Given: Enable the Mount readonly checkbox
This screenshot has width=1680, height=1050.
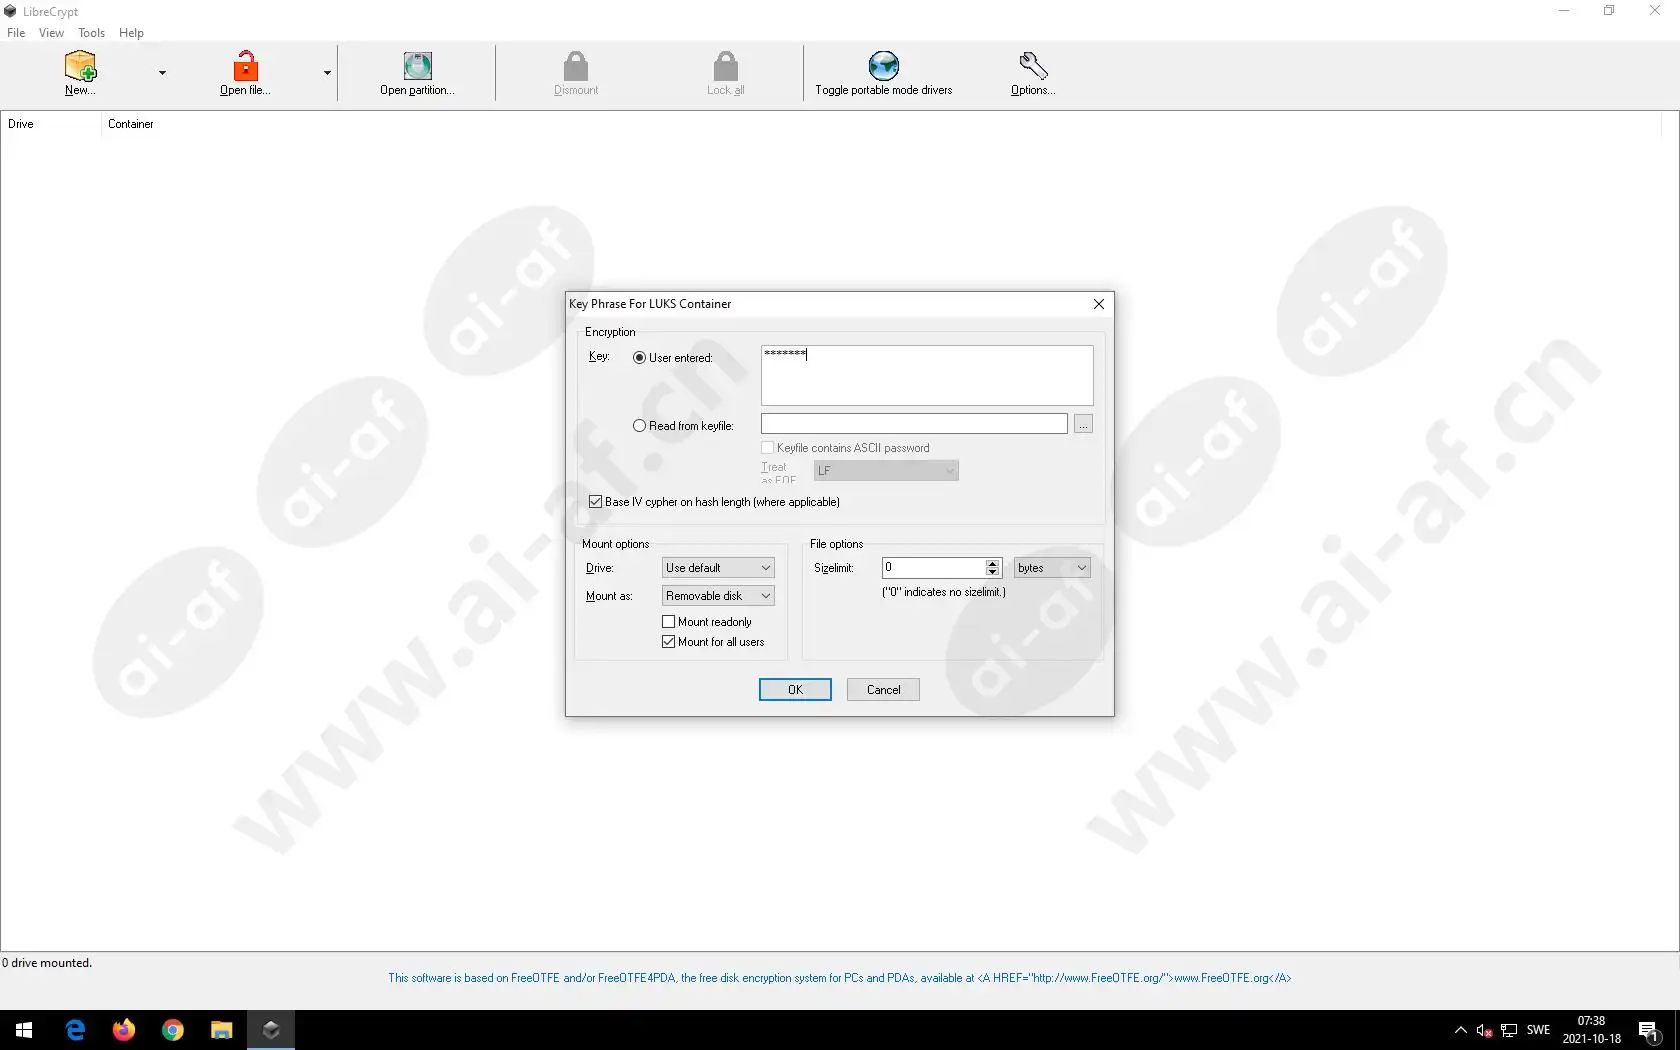Looking at the screenshot, I should pyautogui.click(x=669, y=622).
